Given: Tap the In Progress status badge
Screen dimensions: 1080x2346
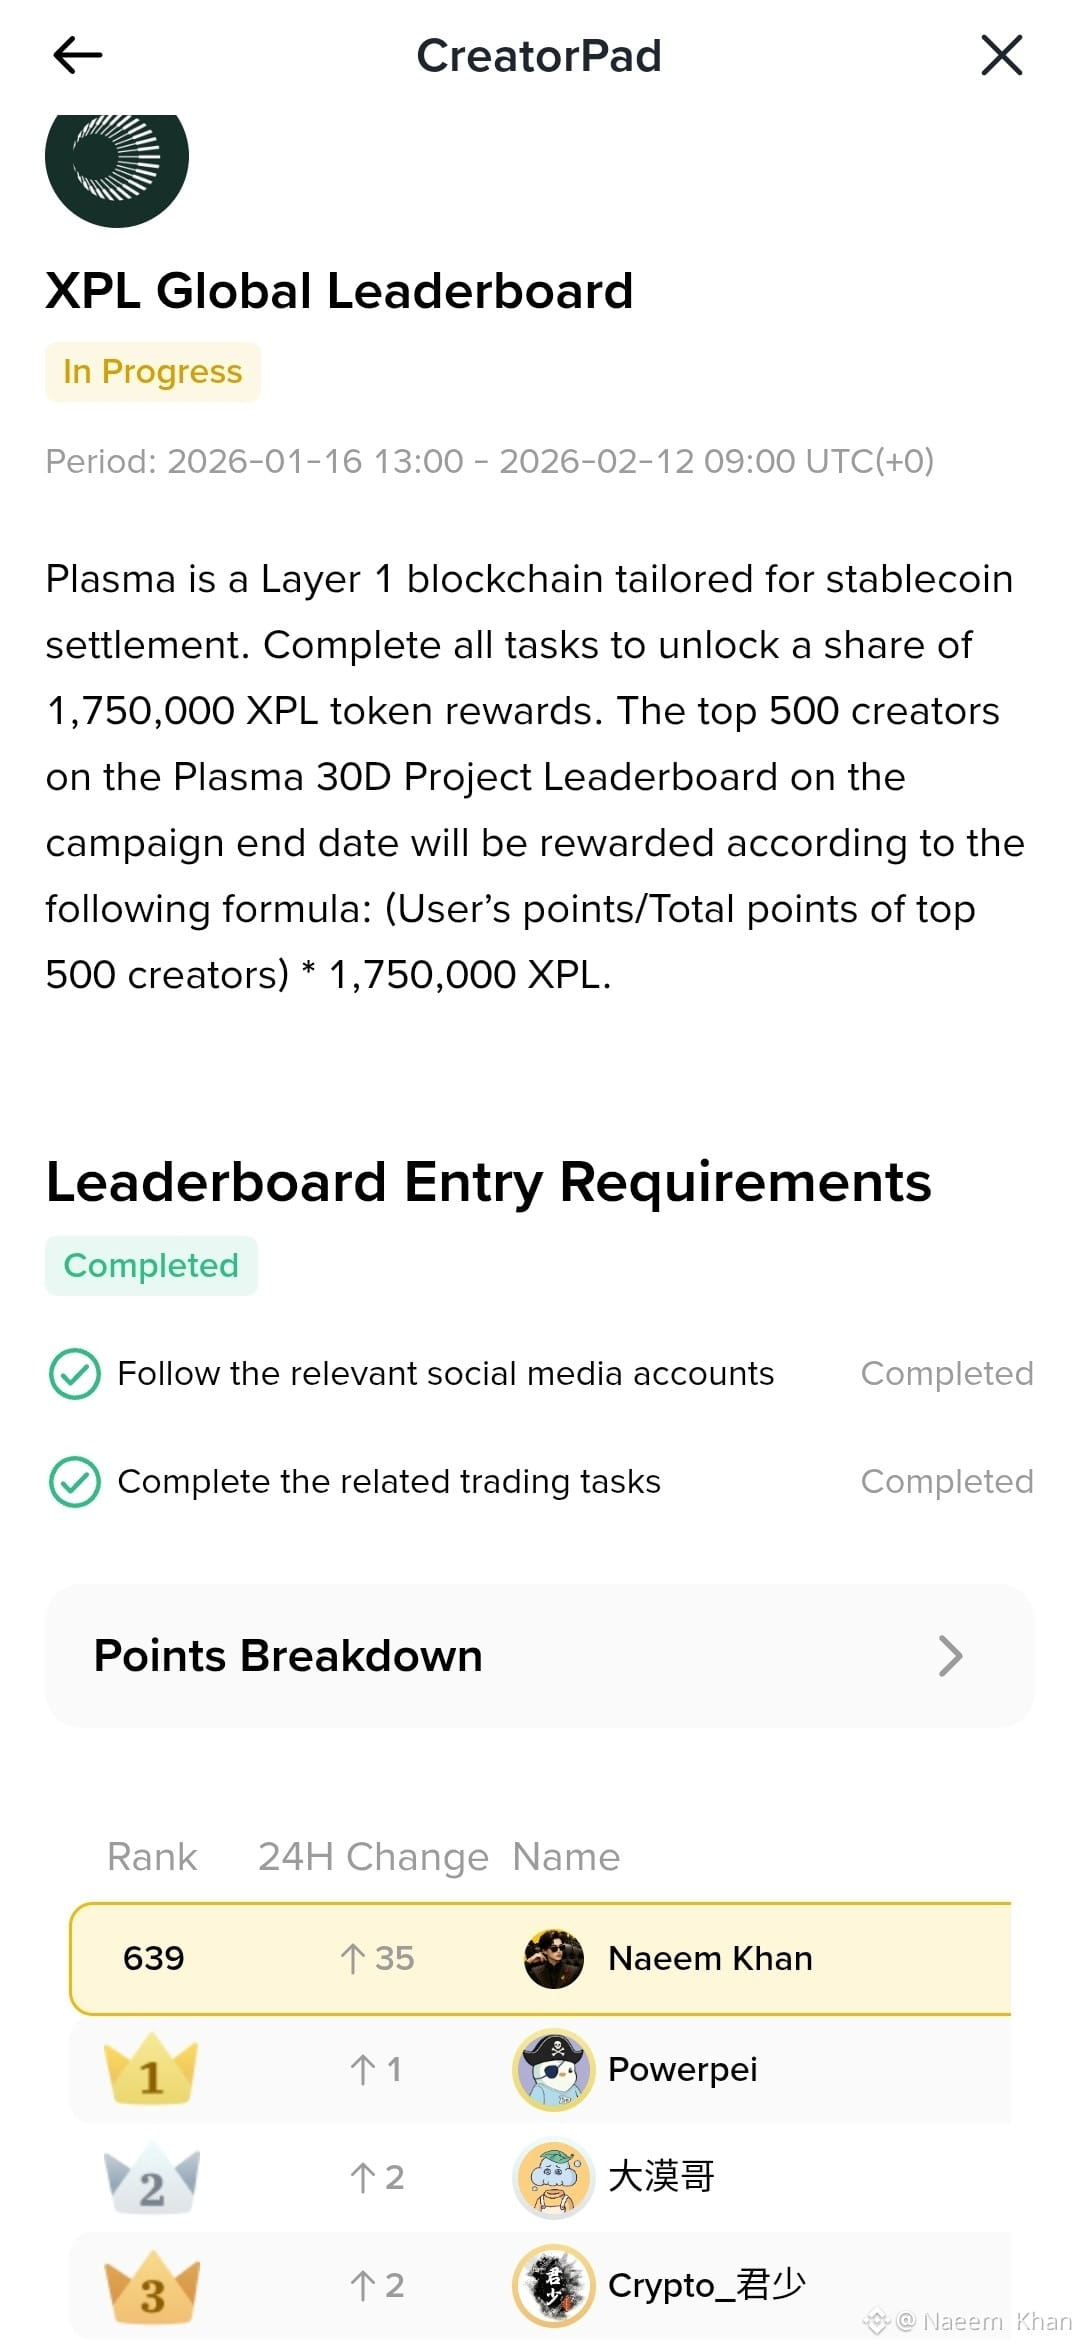Looking at the screenshot, I should (152, 372).
